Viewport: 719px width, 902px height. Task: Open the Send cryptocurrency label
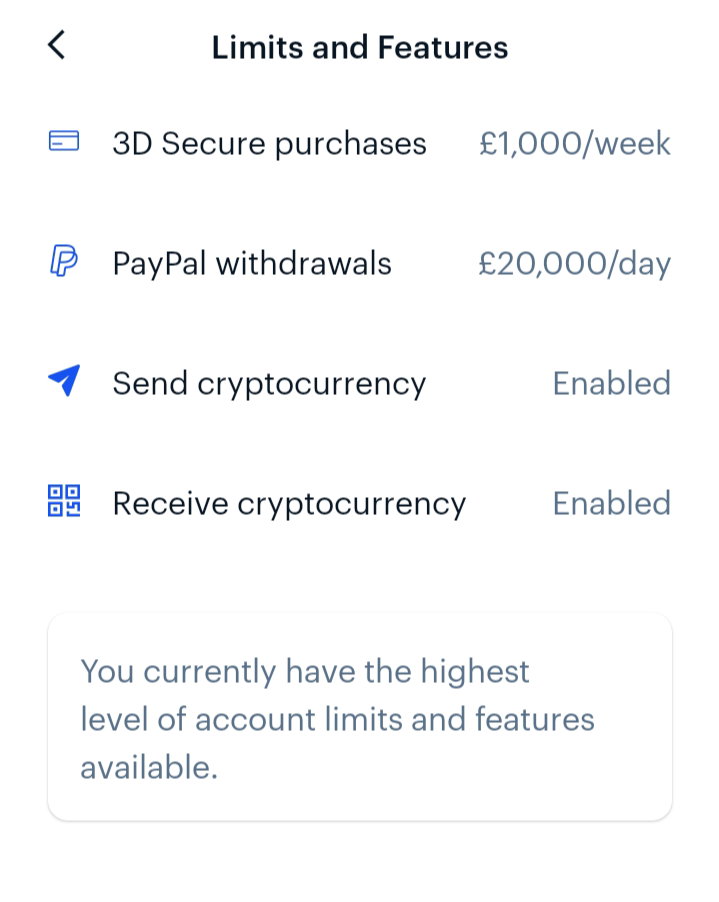click(269, 384)
